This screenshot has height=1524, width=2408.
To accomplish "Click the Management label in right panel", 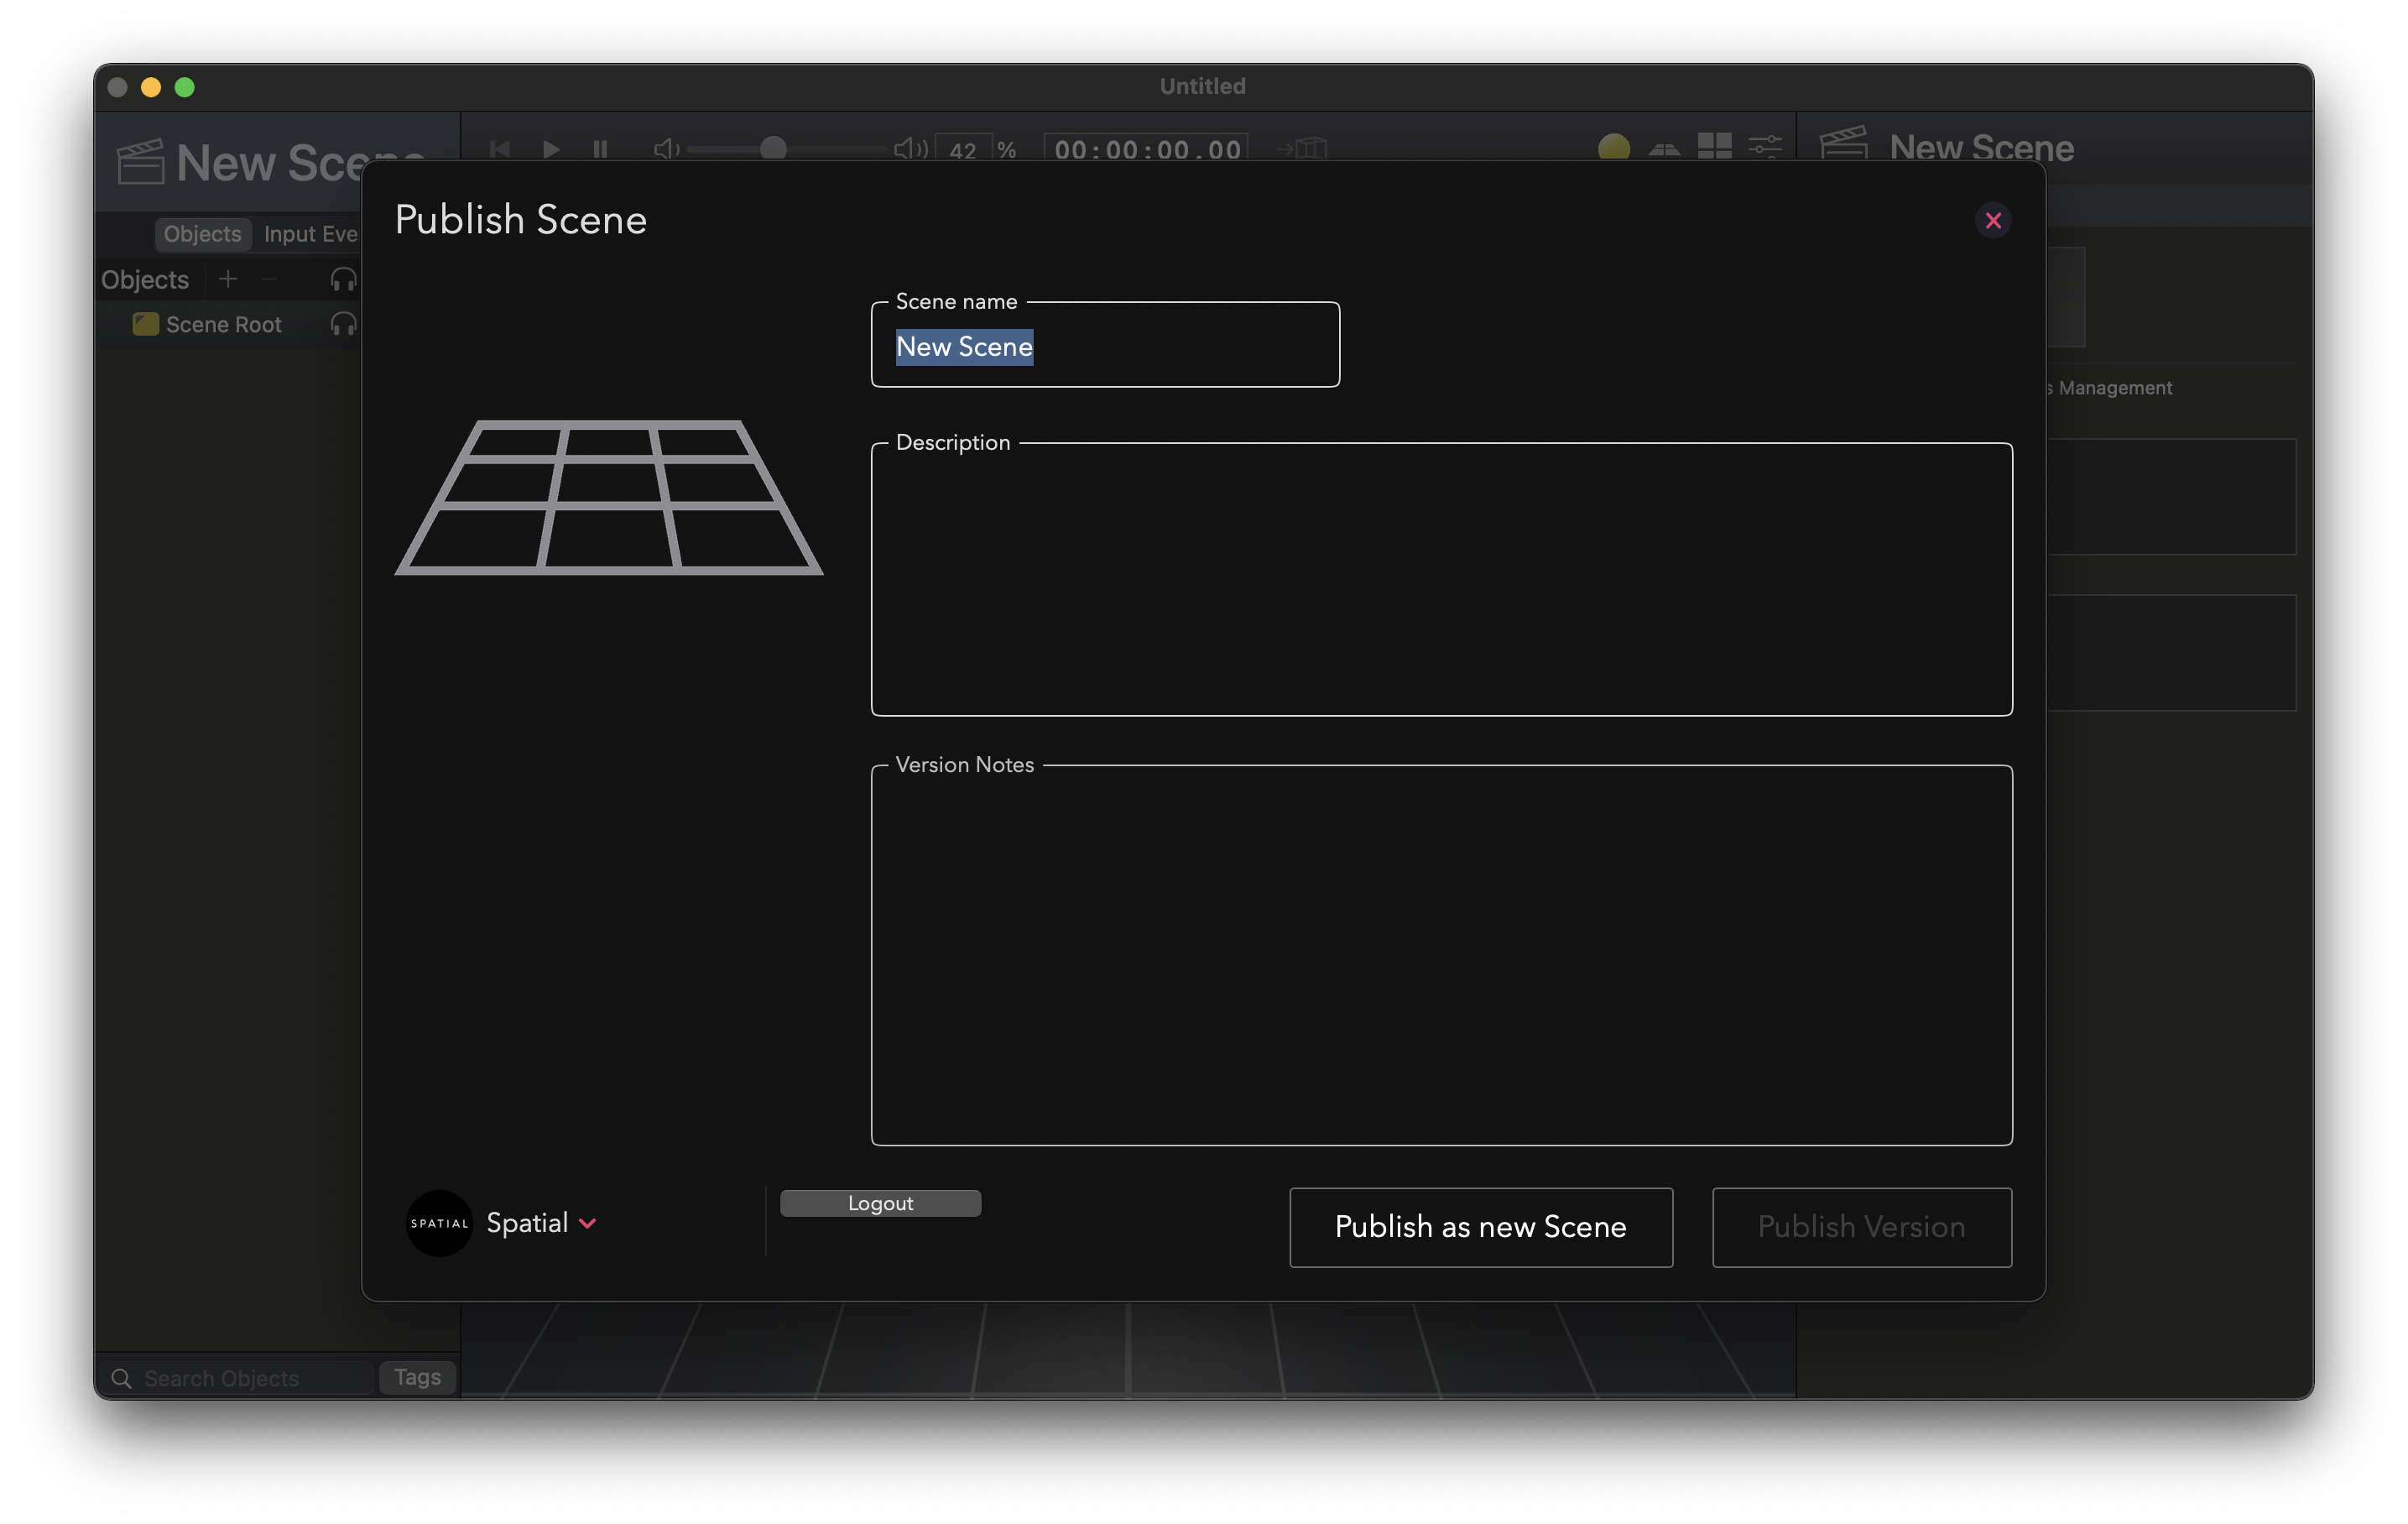I will (2114, 388).
